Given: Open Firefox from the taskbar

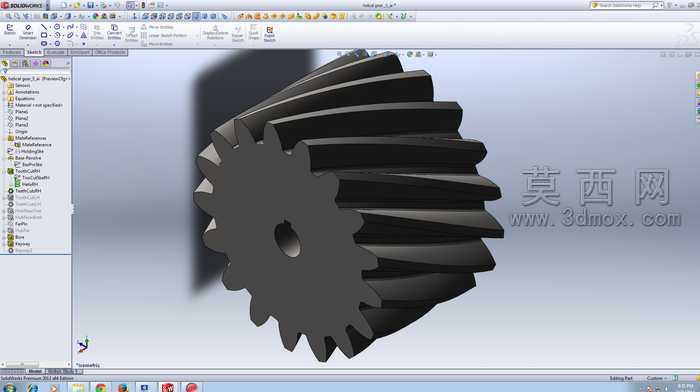Looking at the screenshot, I should click(x=123, y=388).
